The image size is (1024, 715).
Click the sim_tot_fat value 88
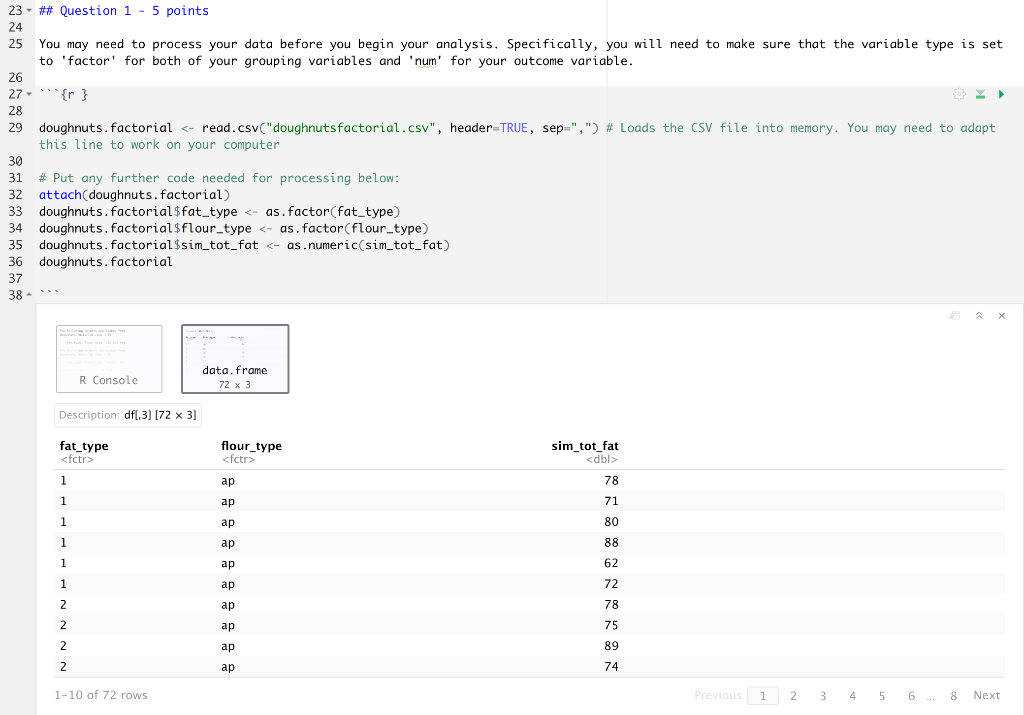(611, 543)
